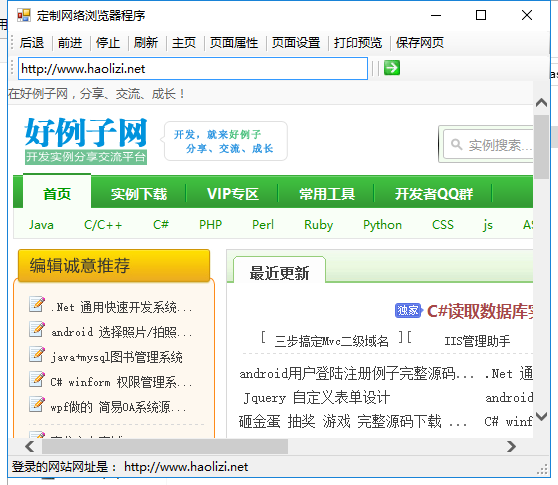
Task: Open the CSS category link
Action: click(x=443, y=225)
